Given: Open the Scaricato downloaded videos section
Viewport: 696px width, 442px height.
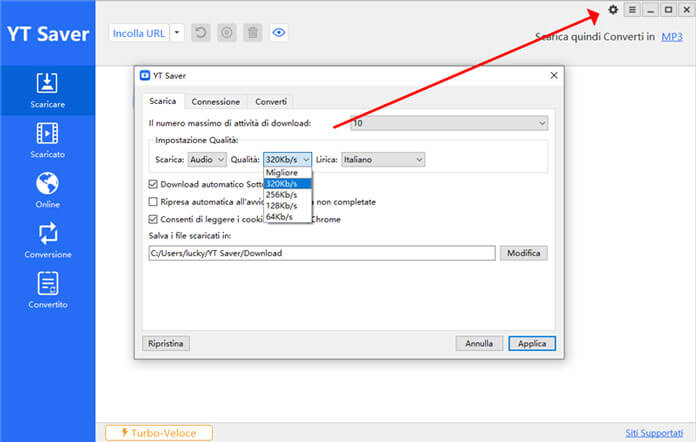Looking at the screenshot, I should coord(47,140).
